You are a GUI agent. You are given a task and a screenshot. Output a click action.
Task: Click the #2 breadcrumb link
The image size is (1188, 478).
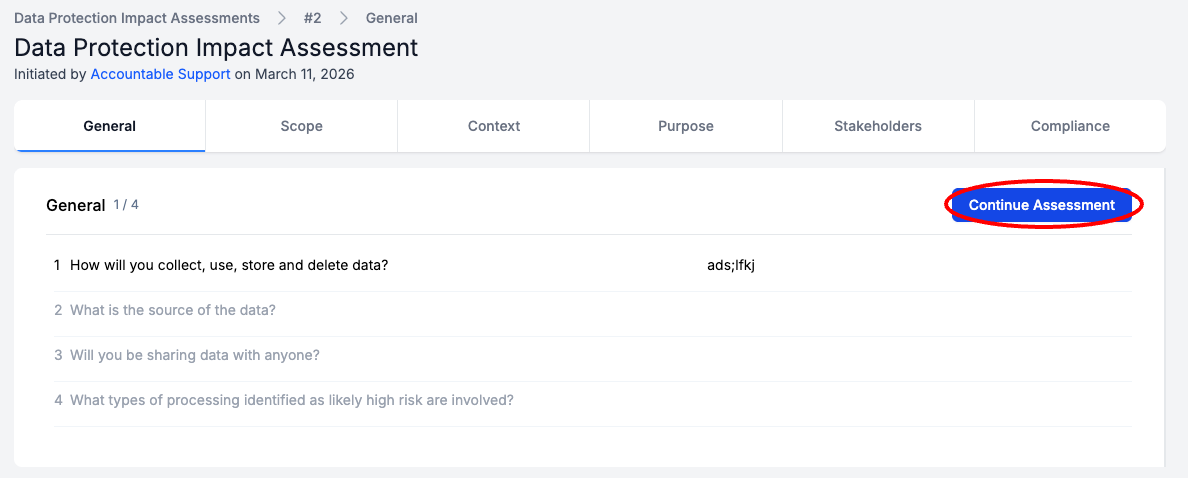tap(312, 18)
